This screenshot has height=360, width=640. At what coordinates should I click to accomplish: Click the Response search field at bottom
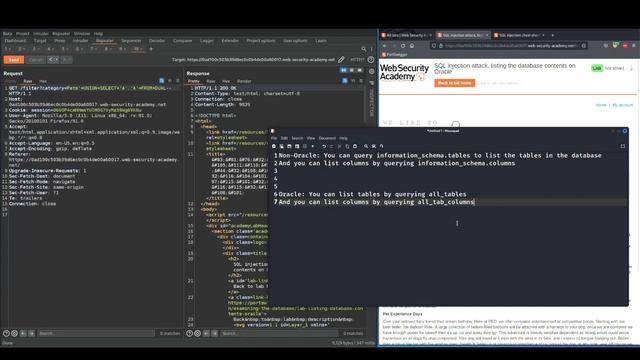tap(279, 333)
